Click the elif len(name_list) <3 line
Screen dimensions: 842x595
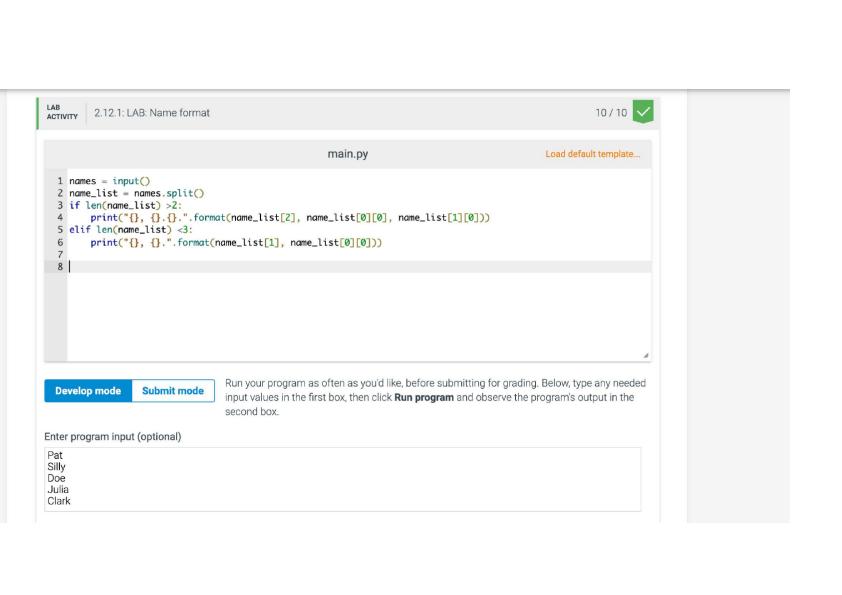tap(130, 230)
